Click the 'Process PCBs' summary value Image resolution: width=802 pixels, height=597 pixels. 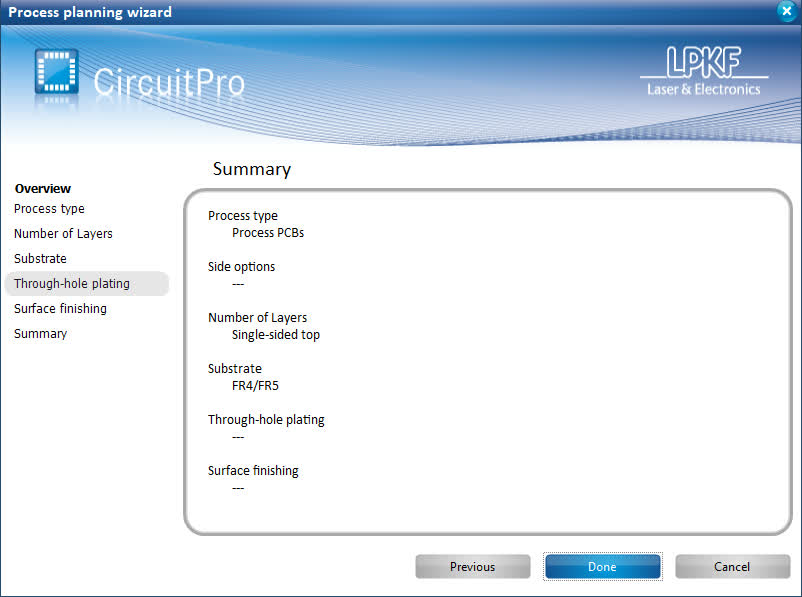(x=268, y=233)
